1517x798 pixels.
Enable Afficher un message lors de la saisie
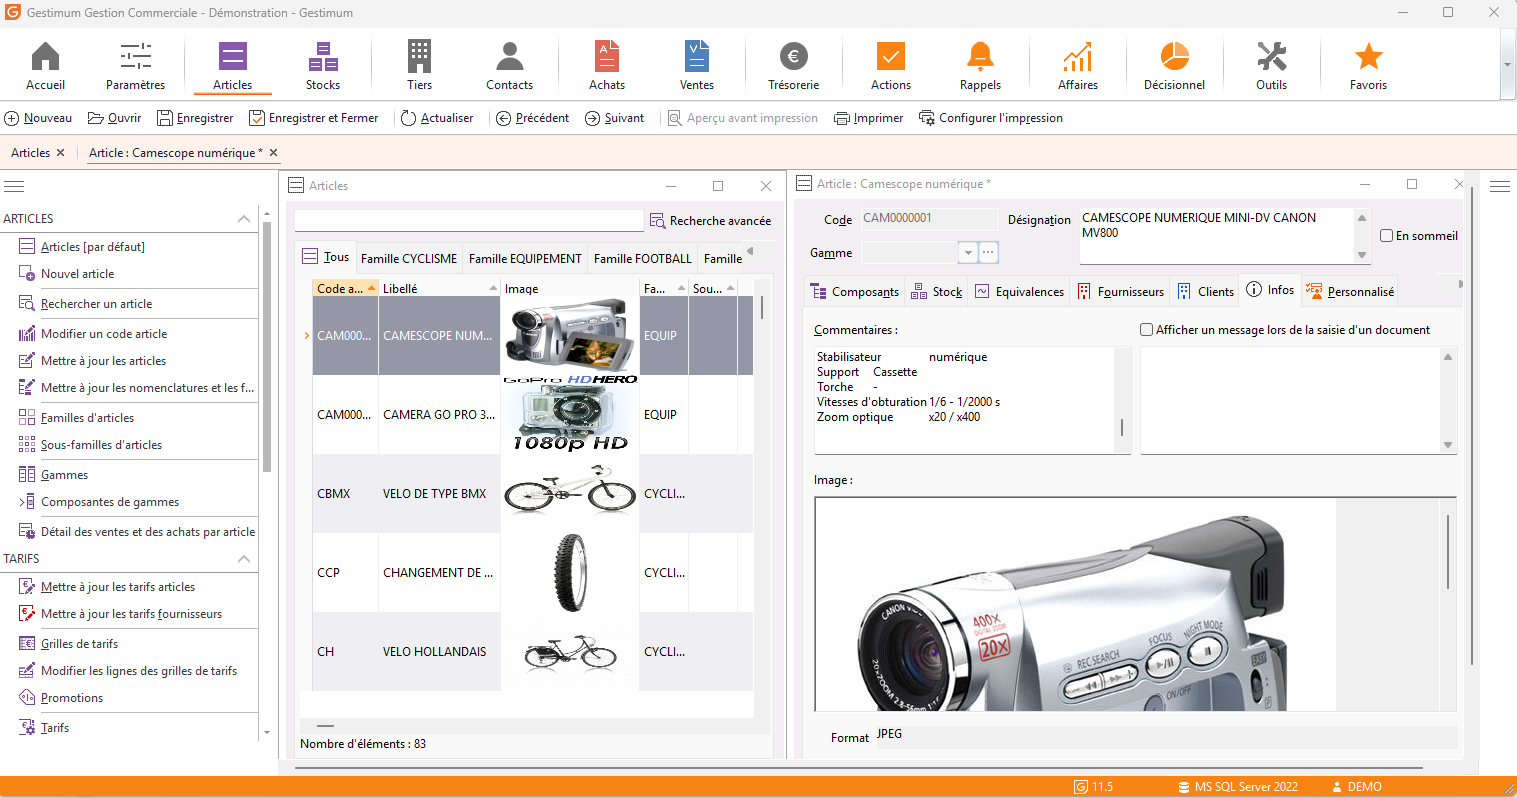pos(1147,329)
